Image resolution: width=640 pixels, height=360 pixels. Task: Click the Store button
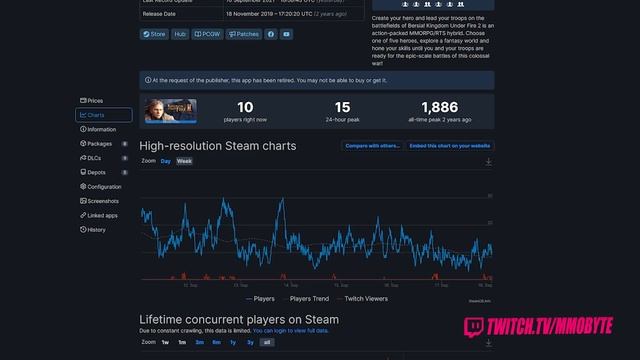tap(154, 34)
